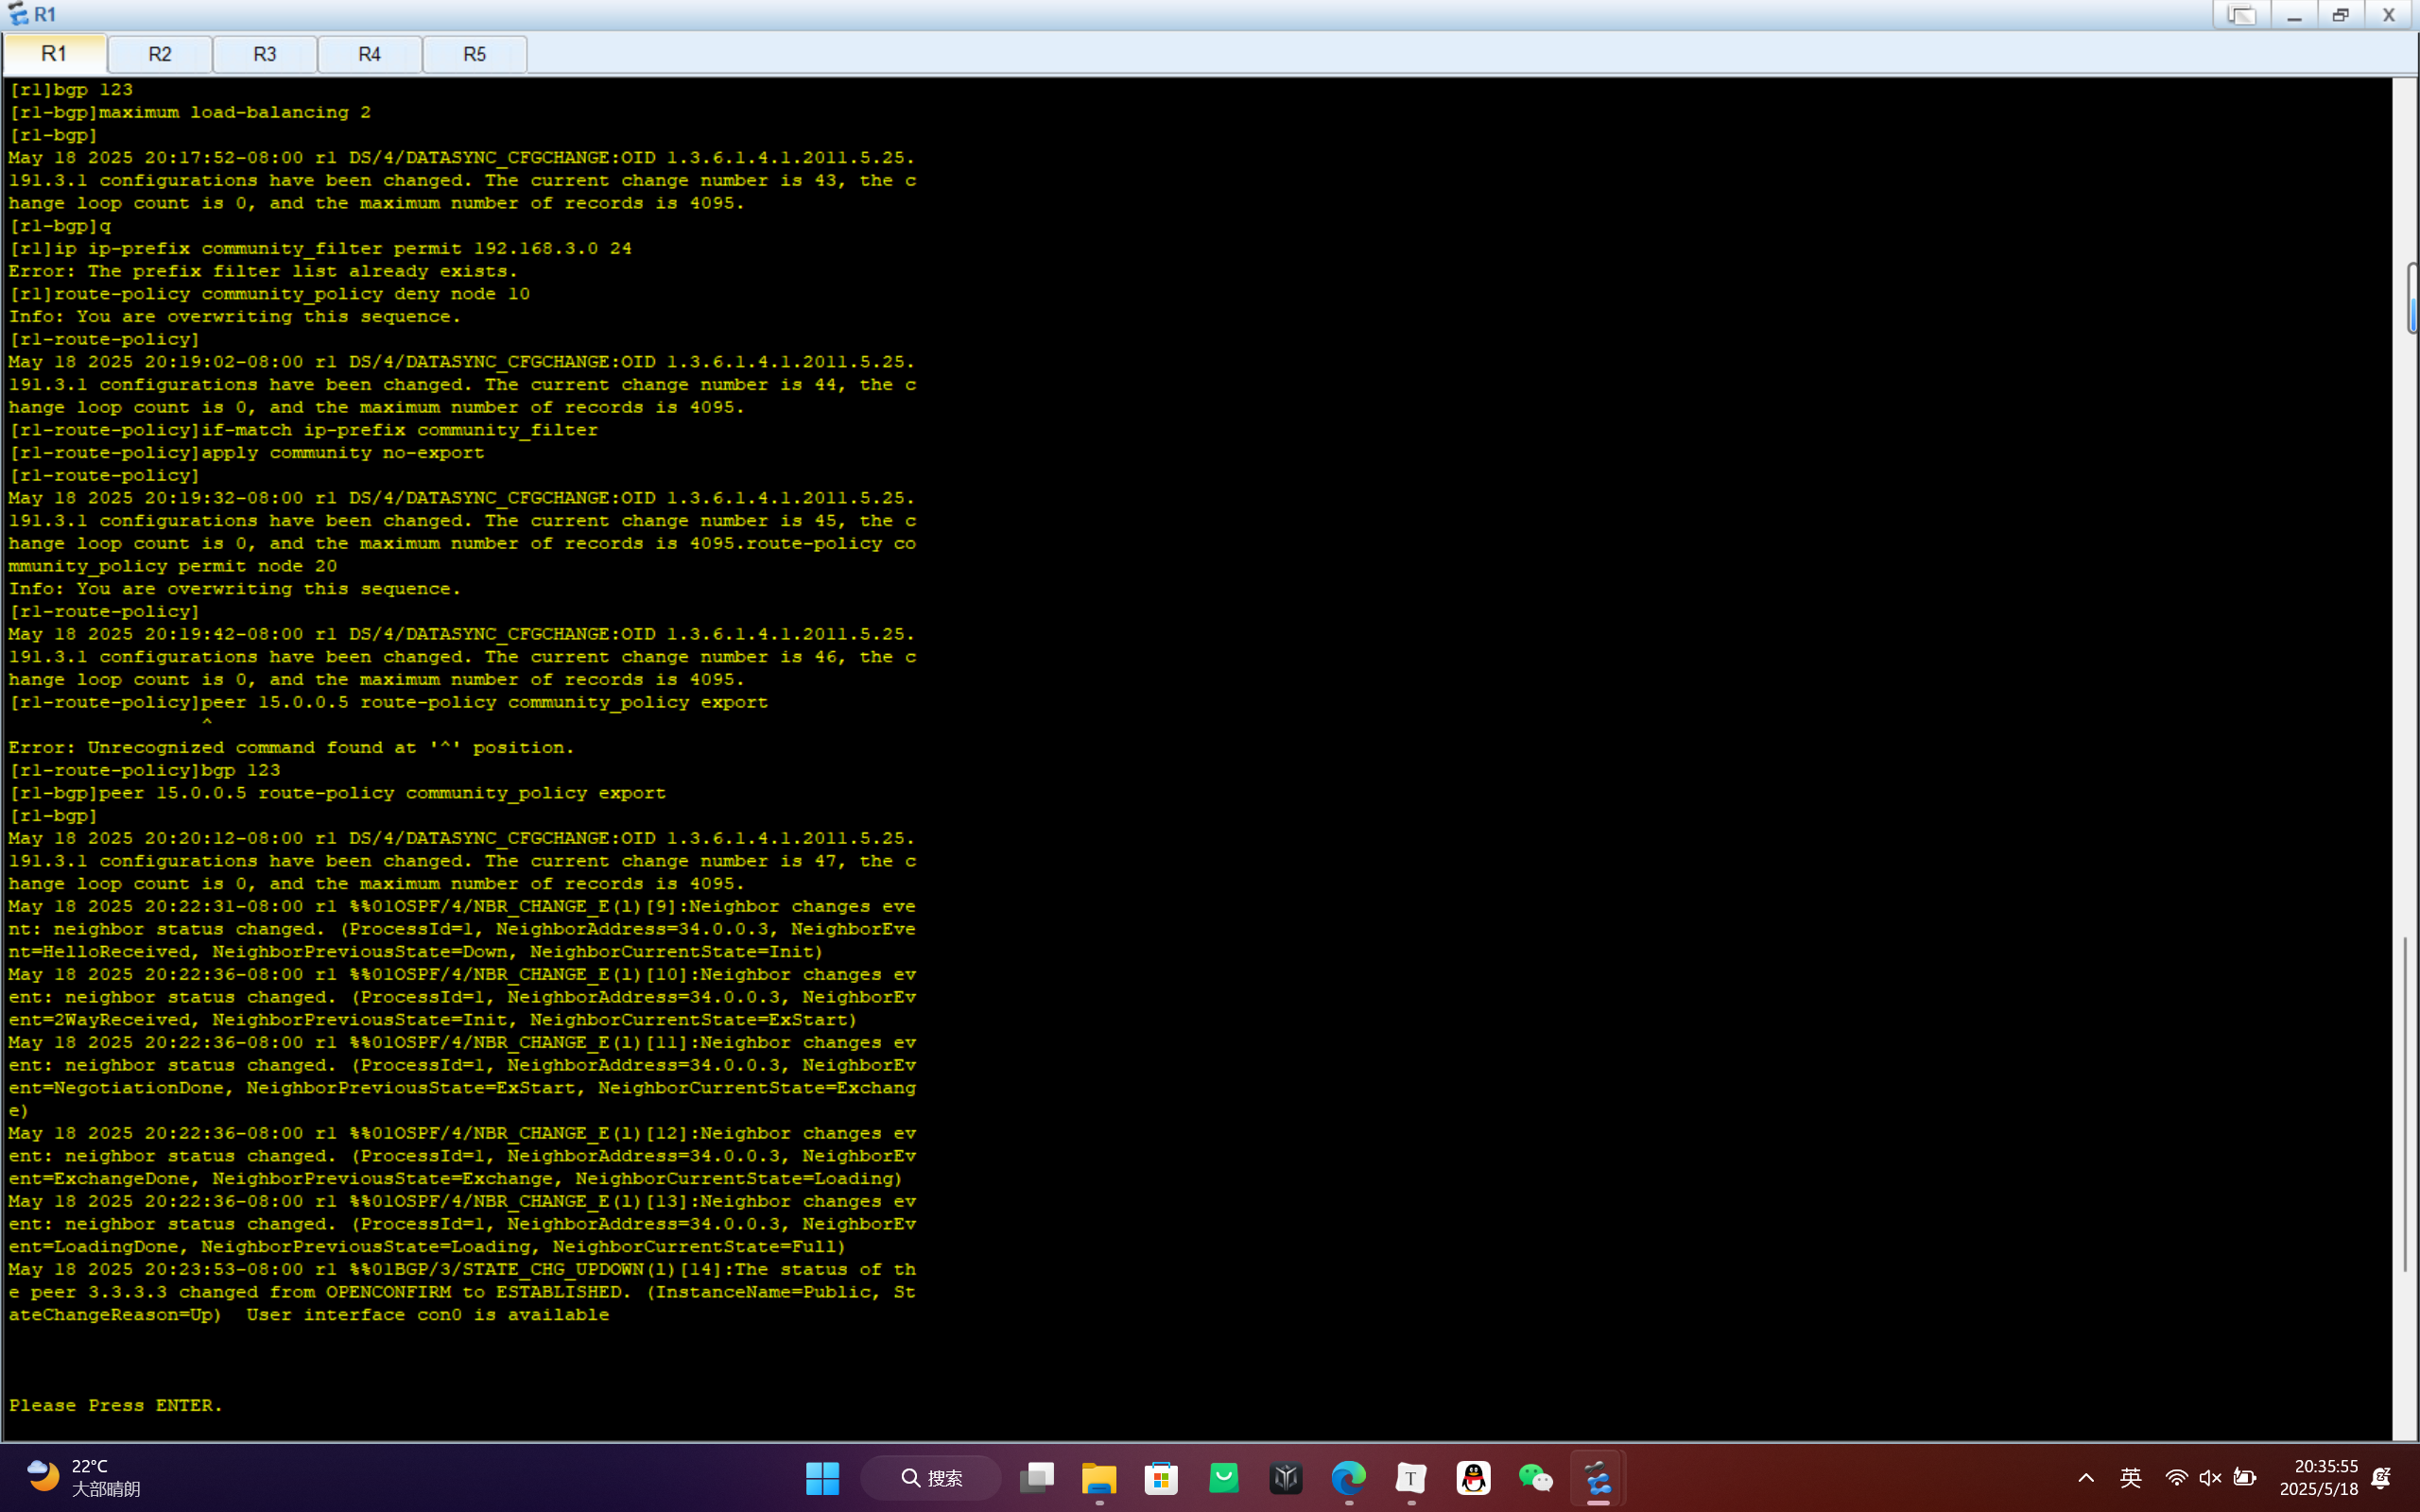2420x1512 pixels.
Task: Click the muted volume tray icon
Action: tap(2210, 1477)
